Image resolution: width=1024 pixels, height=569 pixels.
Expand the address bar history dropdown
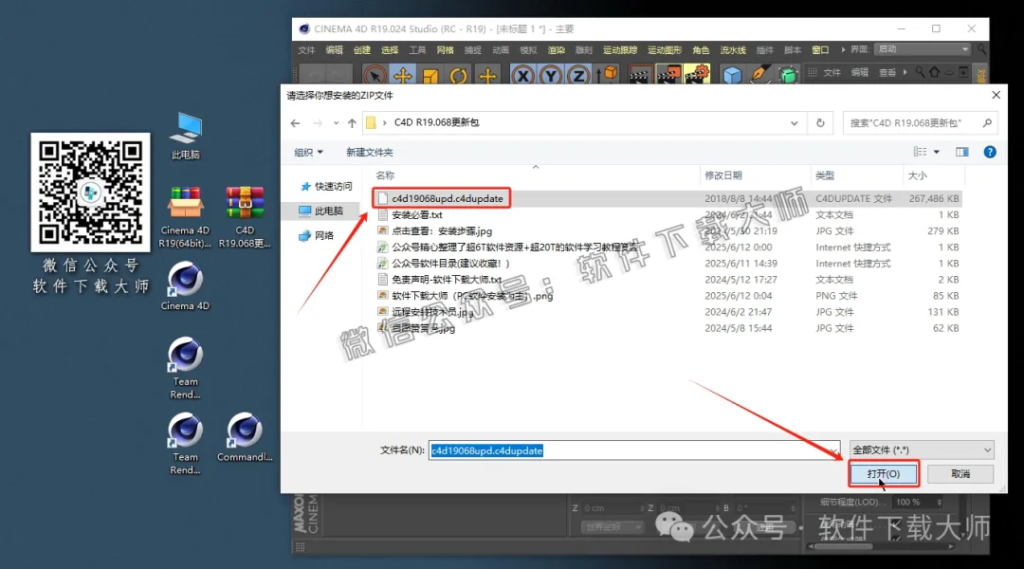pyautogui.click(x=795, y=123)
